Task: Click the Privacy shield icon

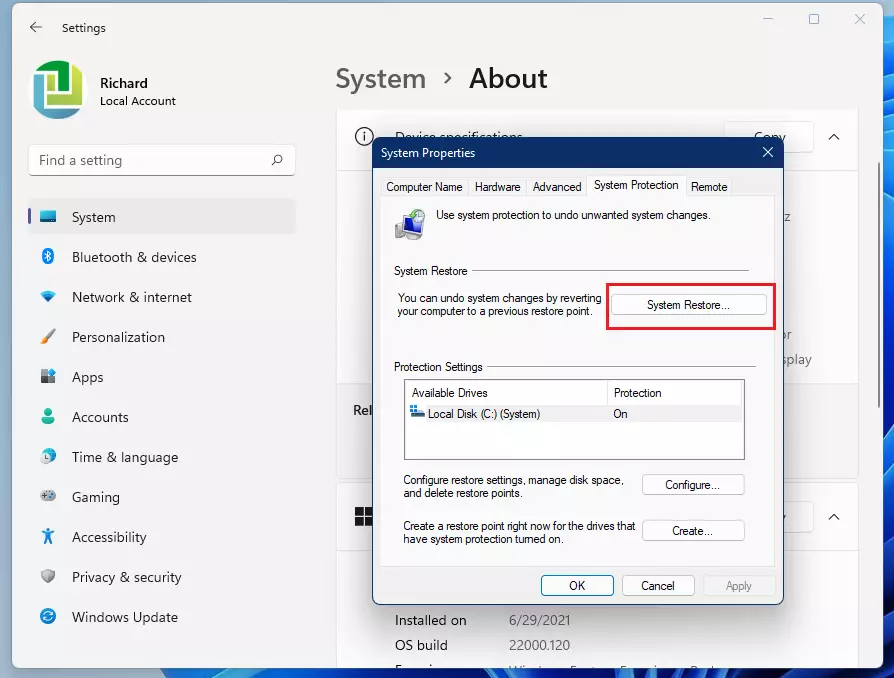Action: [x=48, y=576]
